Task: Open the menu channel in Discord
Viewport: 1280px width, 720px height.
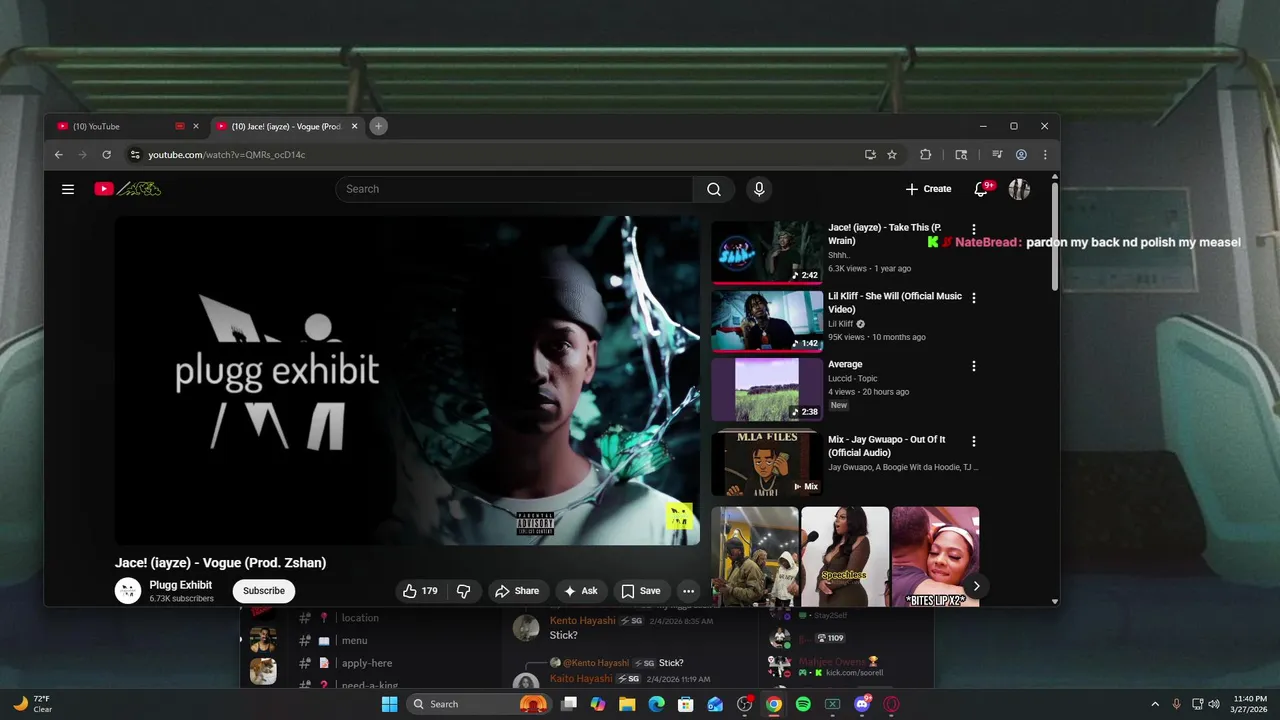Action: pos(354,640)
